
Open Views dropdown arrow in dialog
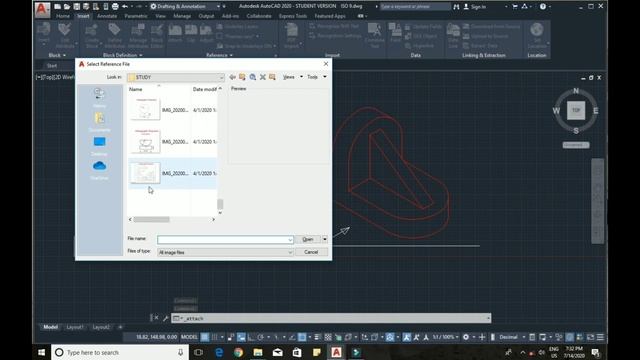click(x=301, y=77)
